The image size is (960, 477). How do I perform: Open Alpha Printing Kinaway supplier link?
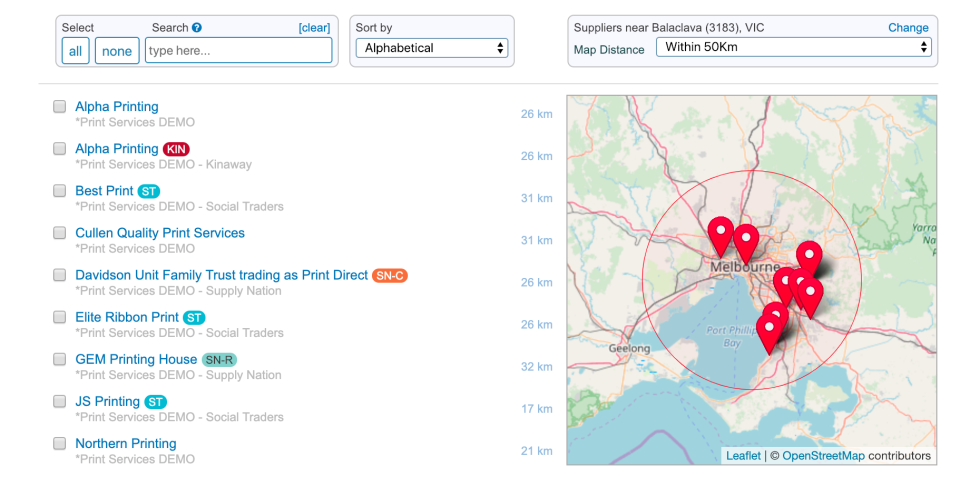[x=117, y=149]
